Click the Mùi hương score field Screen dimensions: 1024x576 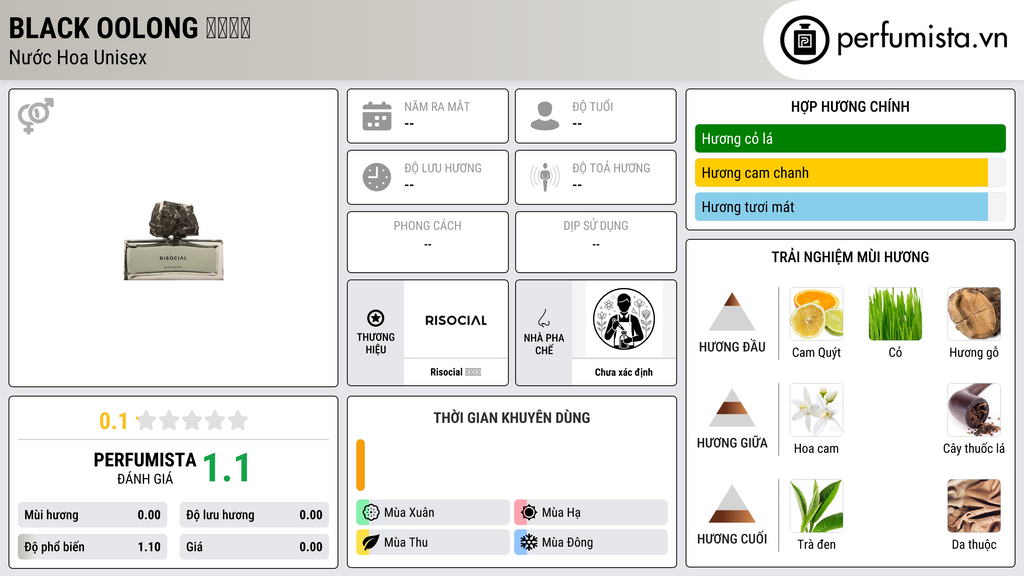tap(92, 515)
